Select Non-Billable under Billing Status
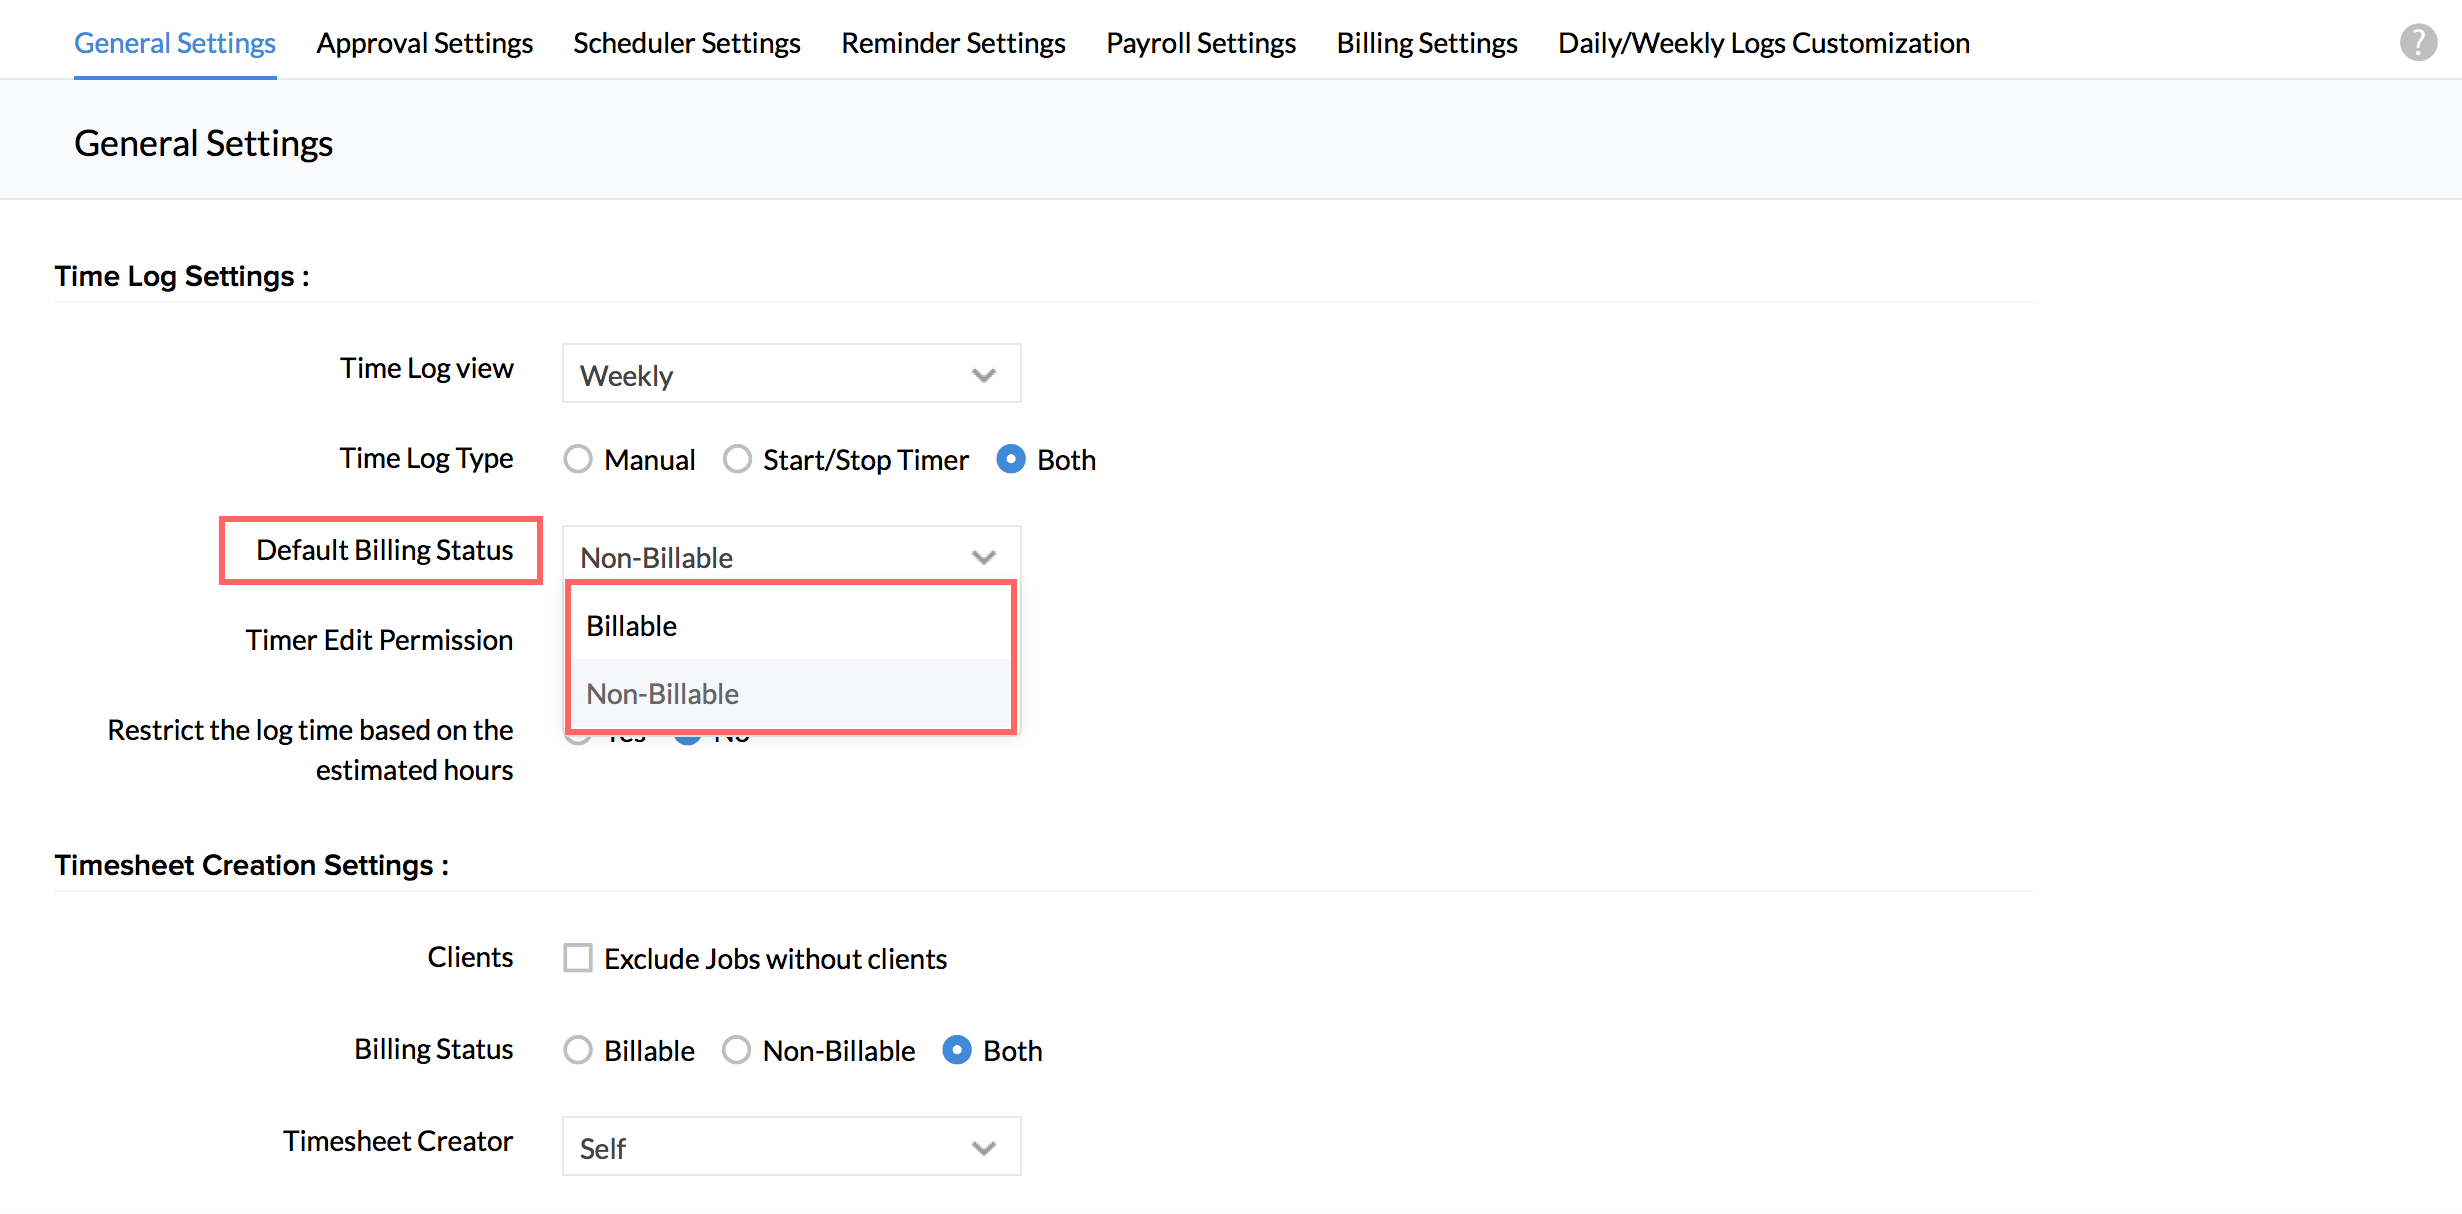This screenshot has height=1214, width=2462. pyautogui.click(x=737, y=1050)
